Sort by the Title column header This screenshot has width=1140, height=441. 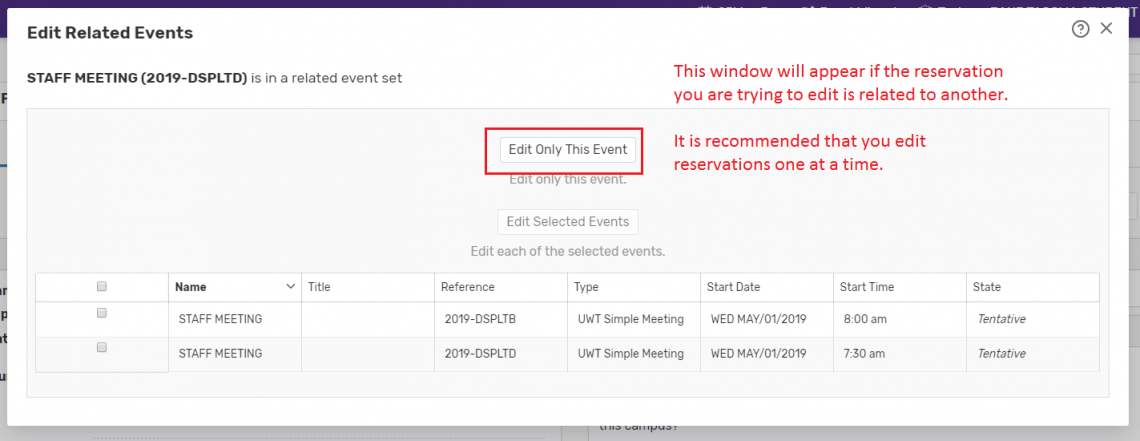pos(319,287)
